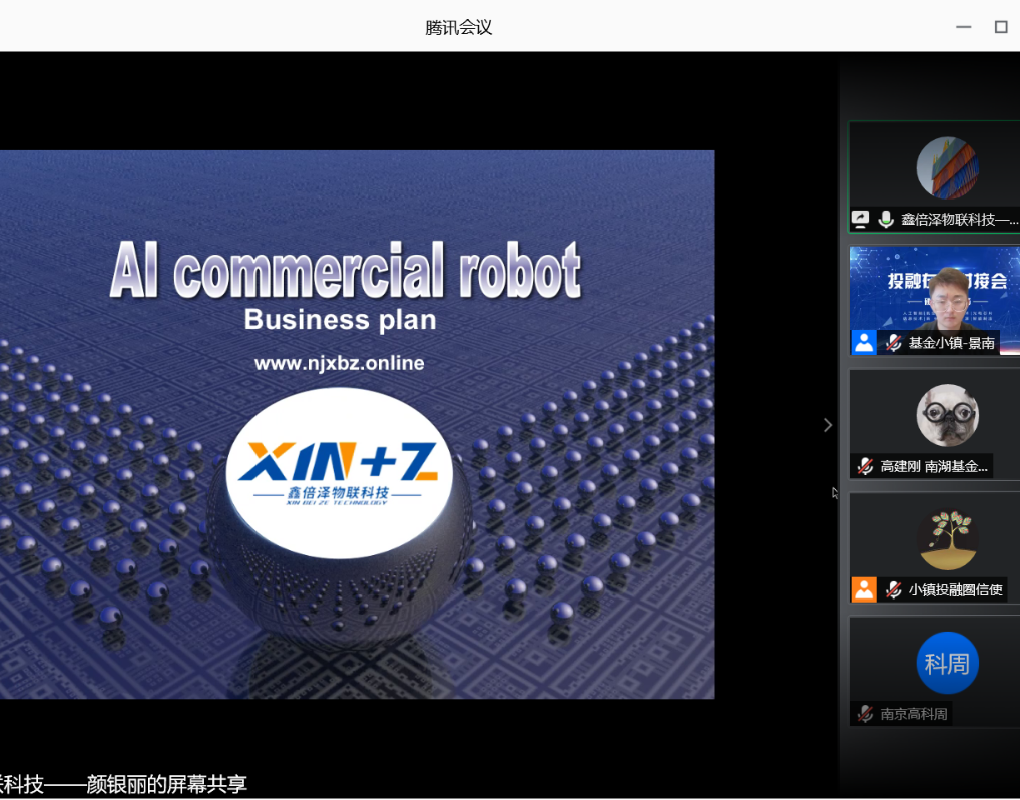This screenshot has width=1020, height=800.
Task: Click the 高建刚 南湖基金 participant name
Action: [933, 466]
